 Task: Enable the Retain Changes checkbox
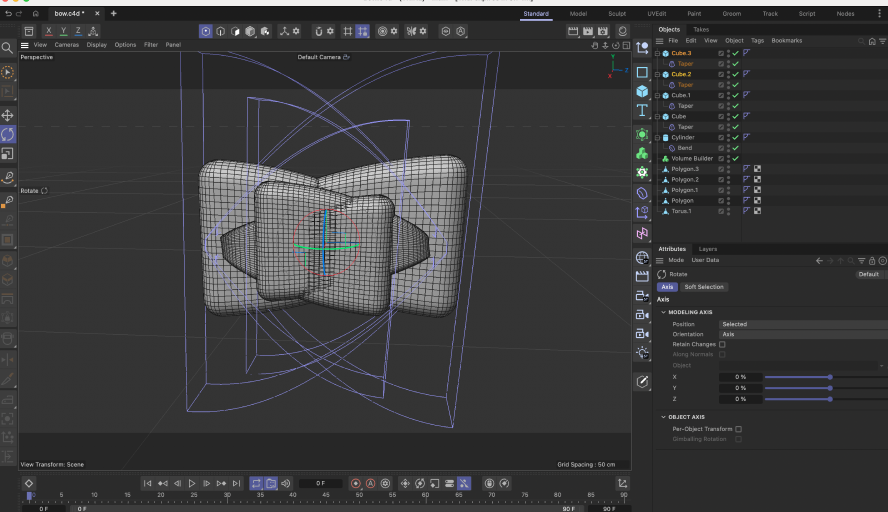tap(722, 344)
